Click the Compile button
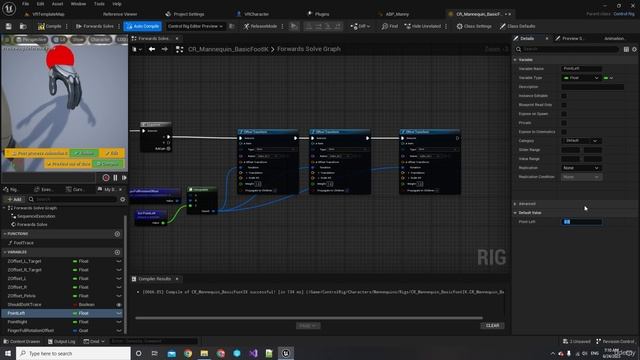The image size is (640, 360). 49,26
